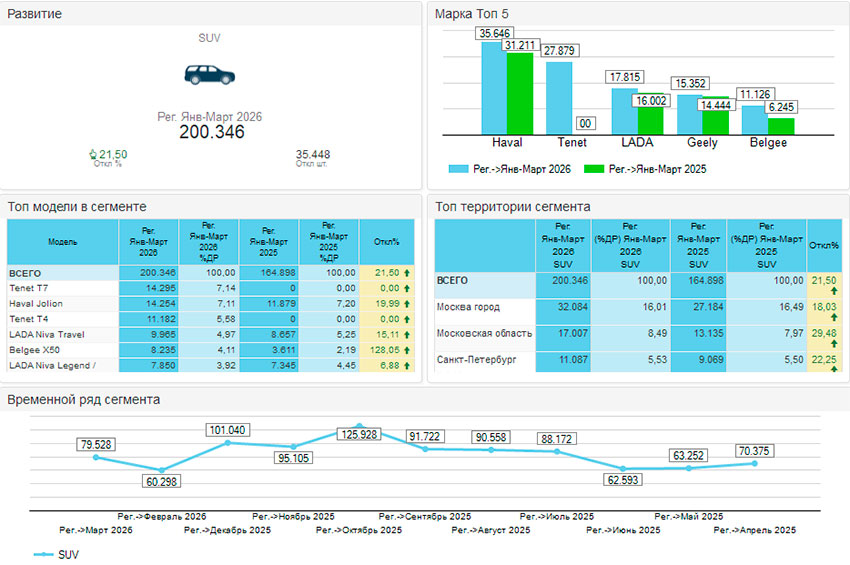This screenshot has height=565, width=850.
Task: Click the growth arrow in Санкт-Петербург row
Action: 824,370
